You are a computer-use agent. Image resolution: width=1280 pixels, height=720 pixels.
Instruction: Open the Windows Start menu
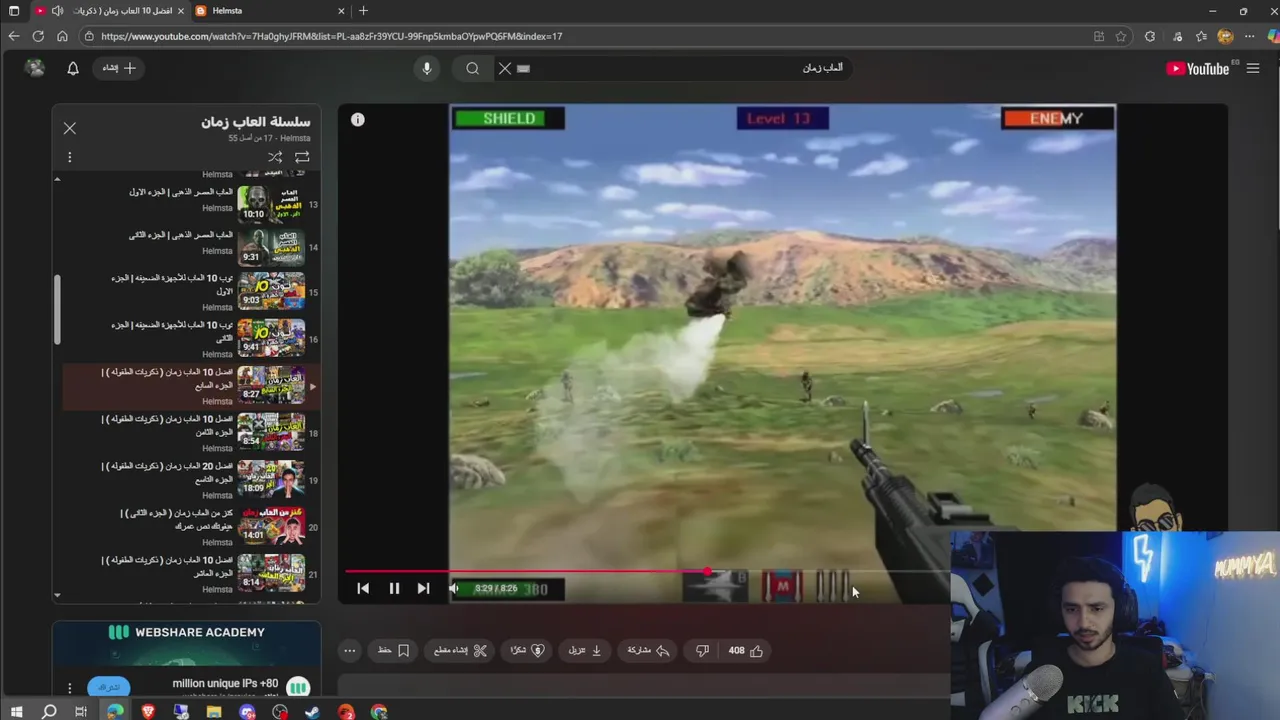click(16, 712)
